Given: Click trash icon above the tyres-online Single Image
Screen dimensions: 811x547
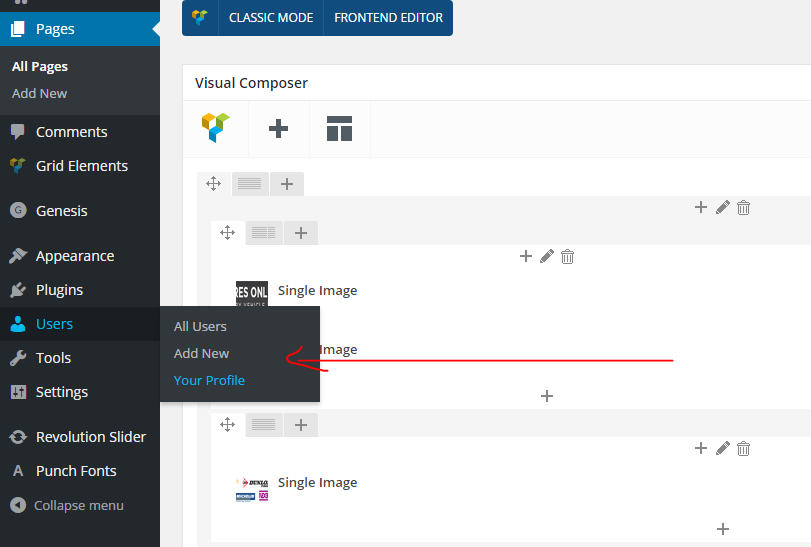Looking at the screenshot, I should click(567, 256).
